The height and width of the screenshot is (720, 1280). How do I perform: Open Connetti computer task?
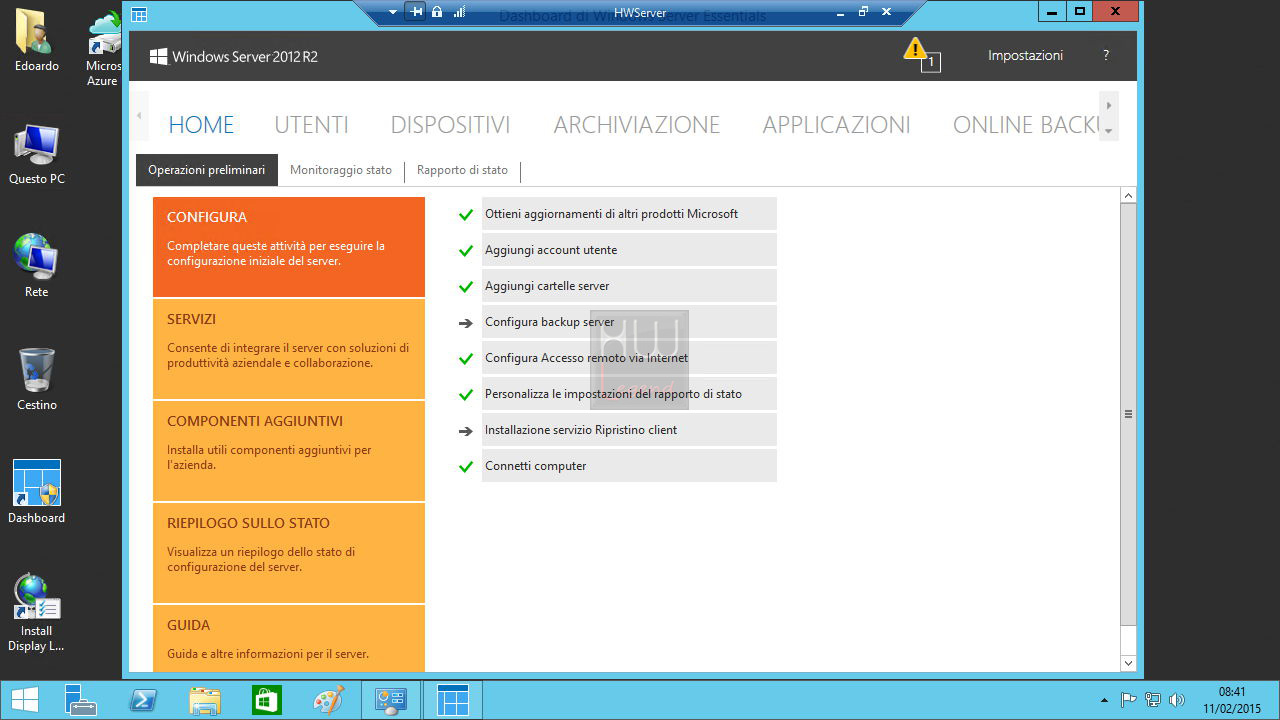(x=629, y=466)
